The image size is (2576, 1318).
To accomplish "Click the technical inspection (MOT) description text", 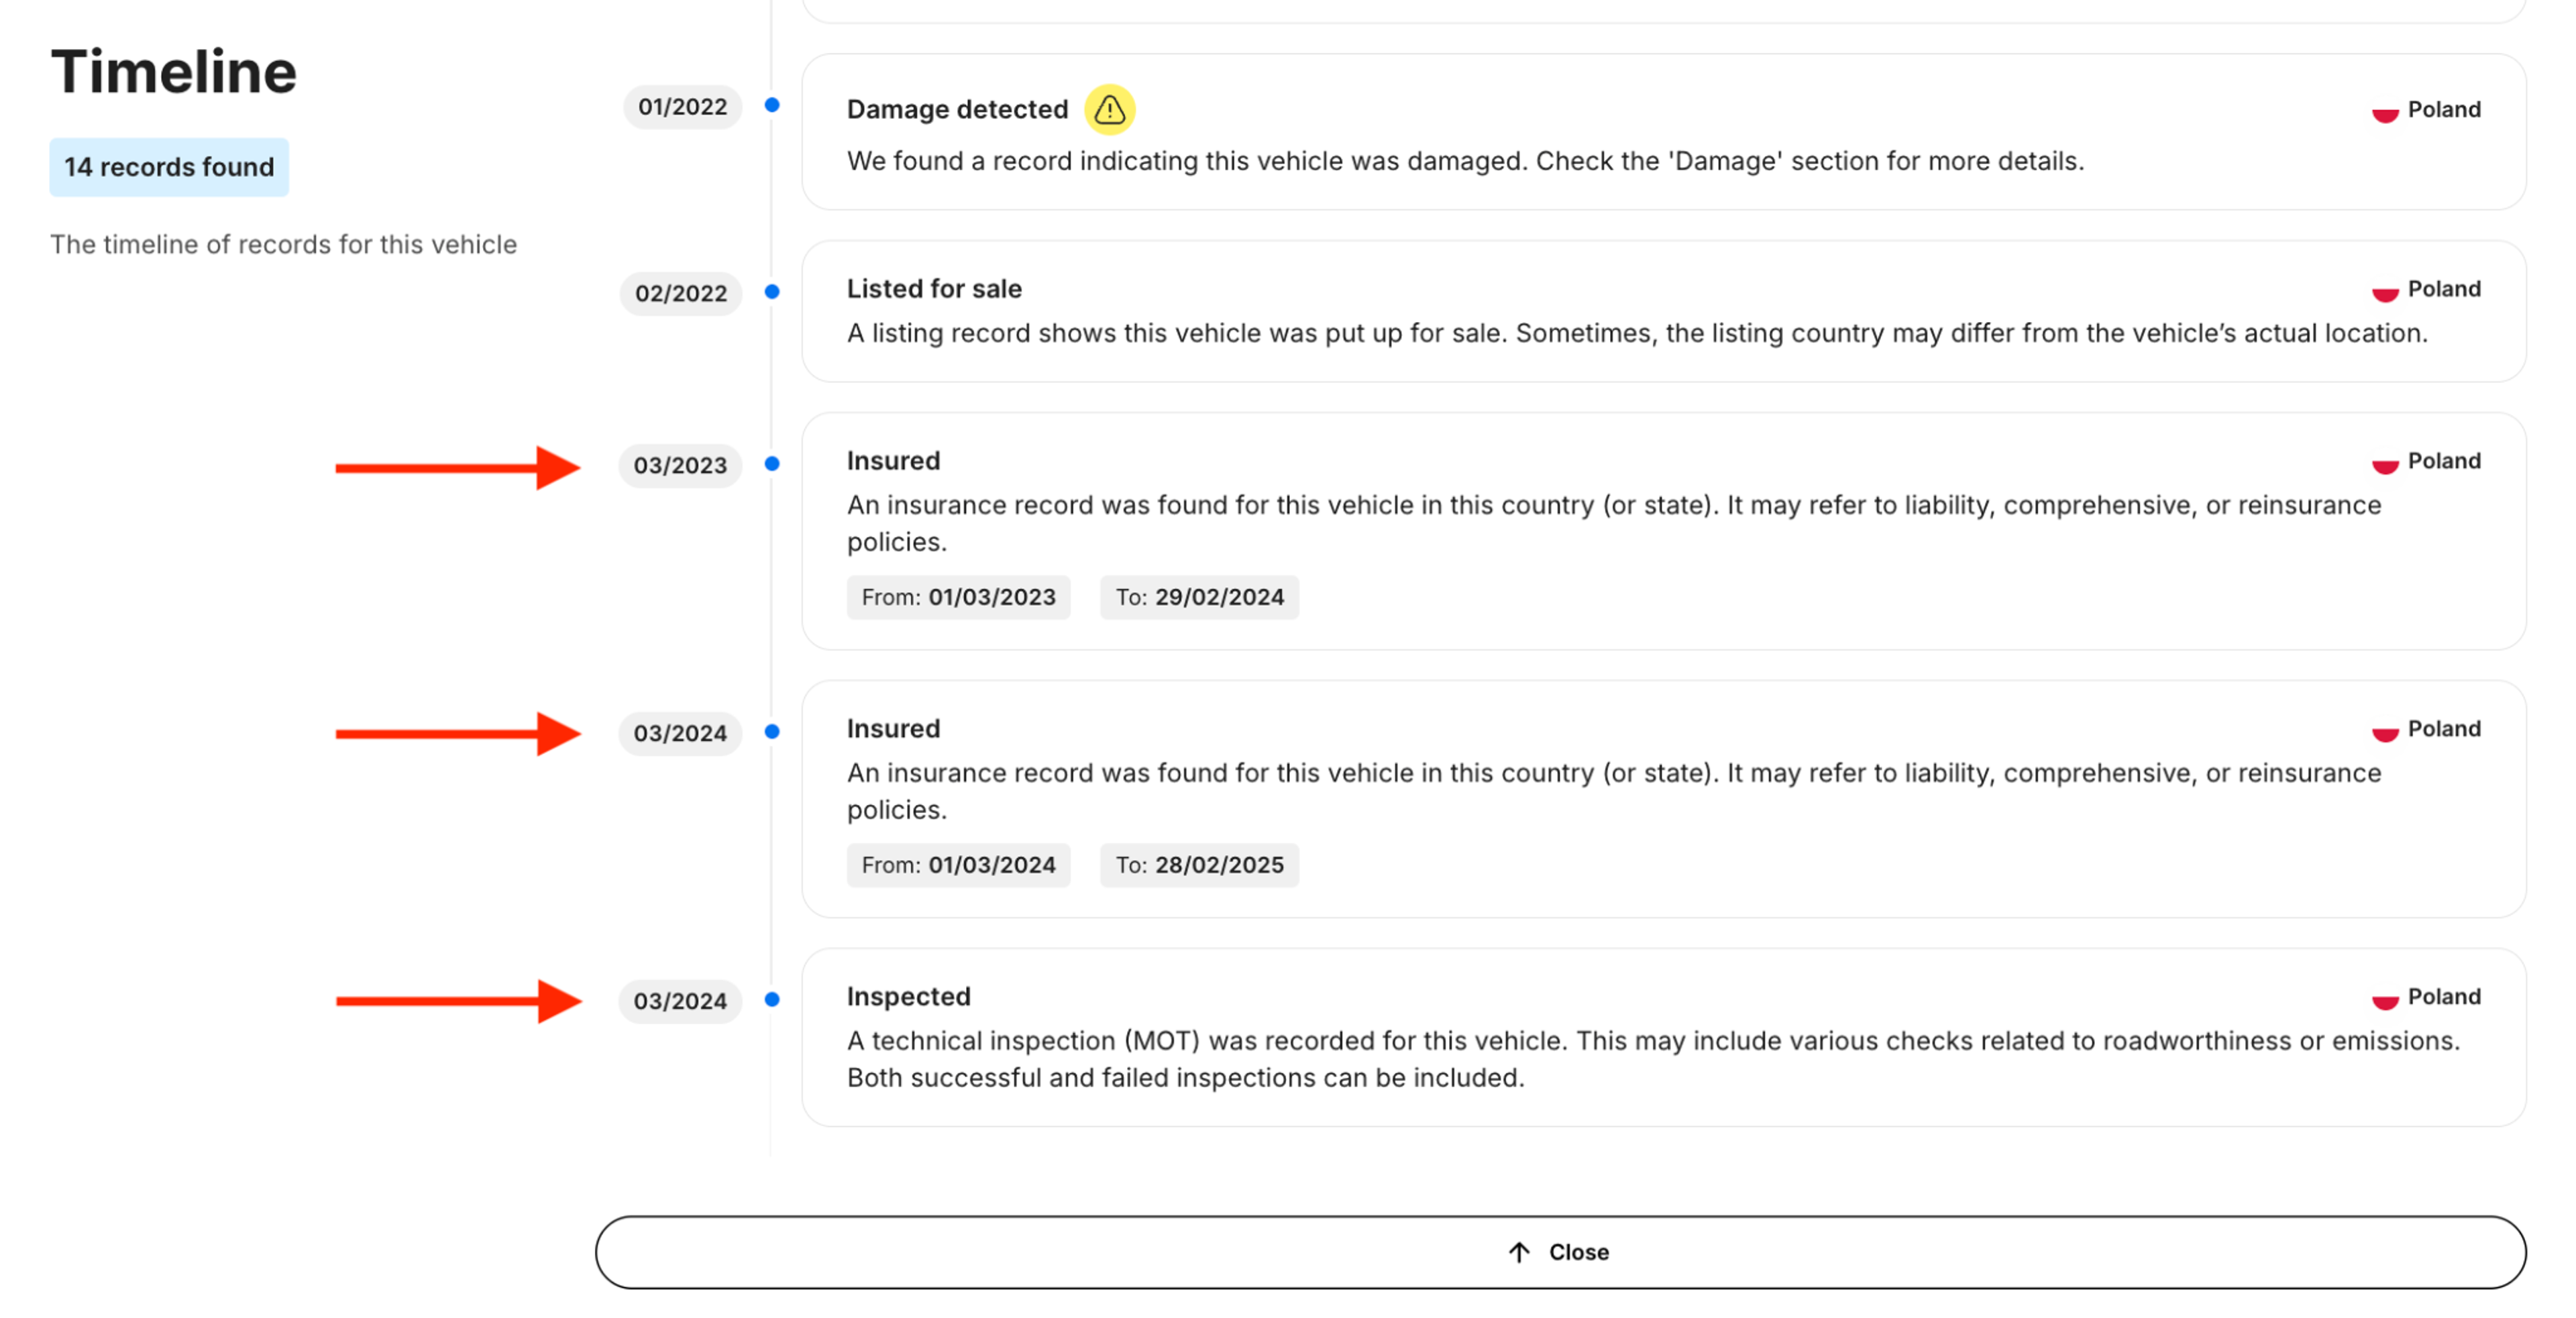I will 1653,1059.
